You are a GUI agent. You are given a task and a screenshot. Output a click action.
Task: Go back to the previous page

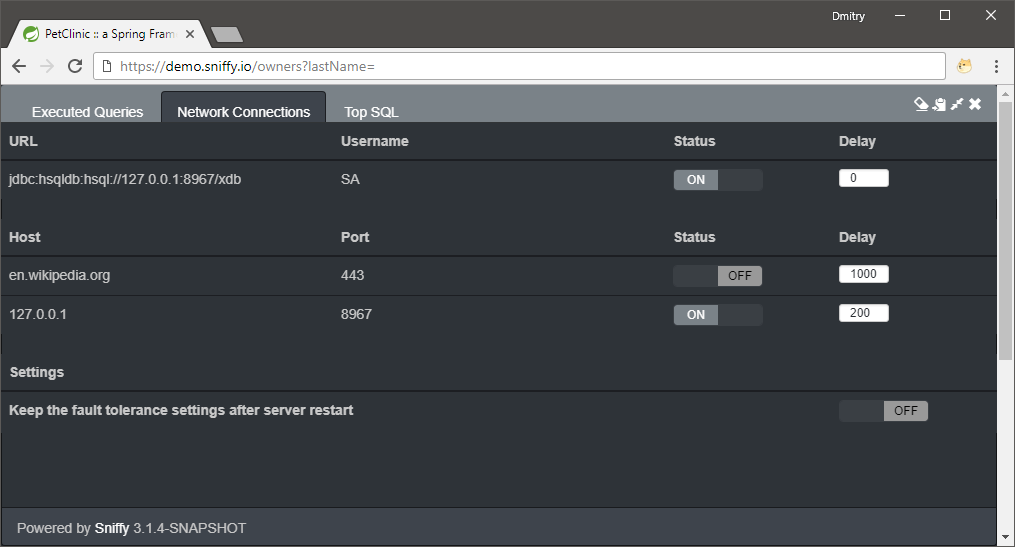point(19,66)
